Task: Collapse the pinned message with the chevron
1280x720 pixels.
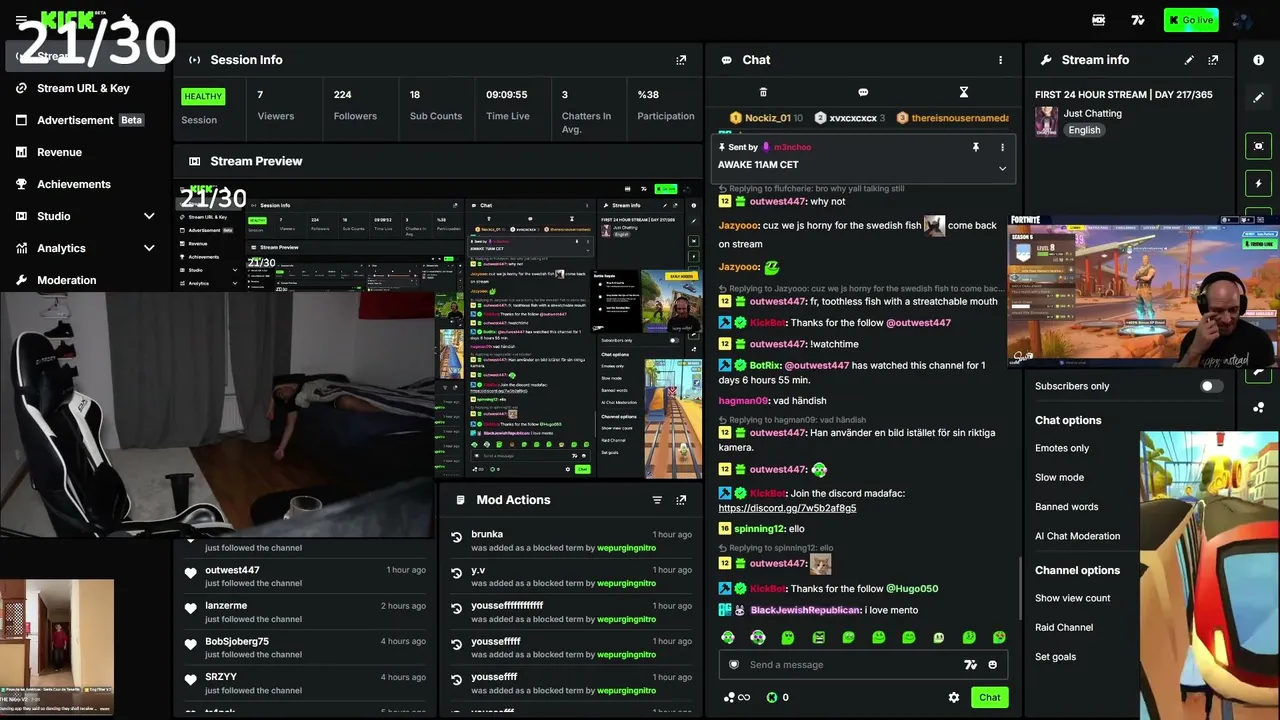Action: coord(1002,169)
